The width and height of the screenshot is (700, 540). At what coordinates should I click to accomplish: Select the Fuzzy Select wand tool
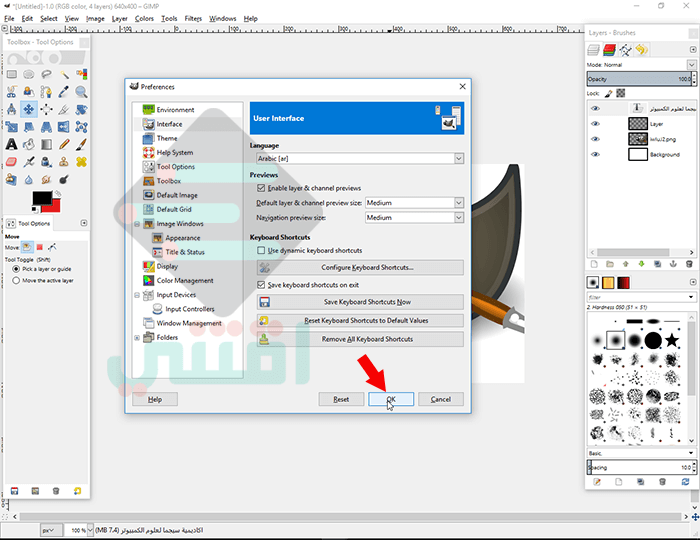(64, 74)
